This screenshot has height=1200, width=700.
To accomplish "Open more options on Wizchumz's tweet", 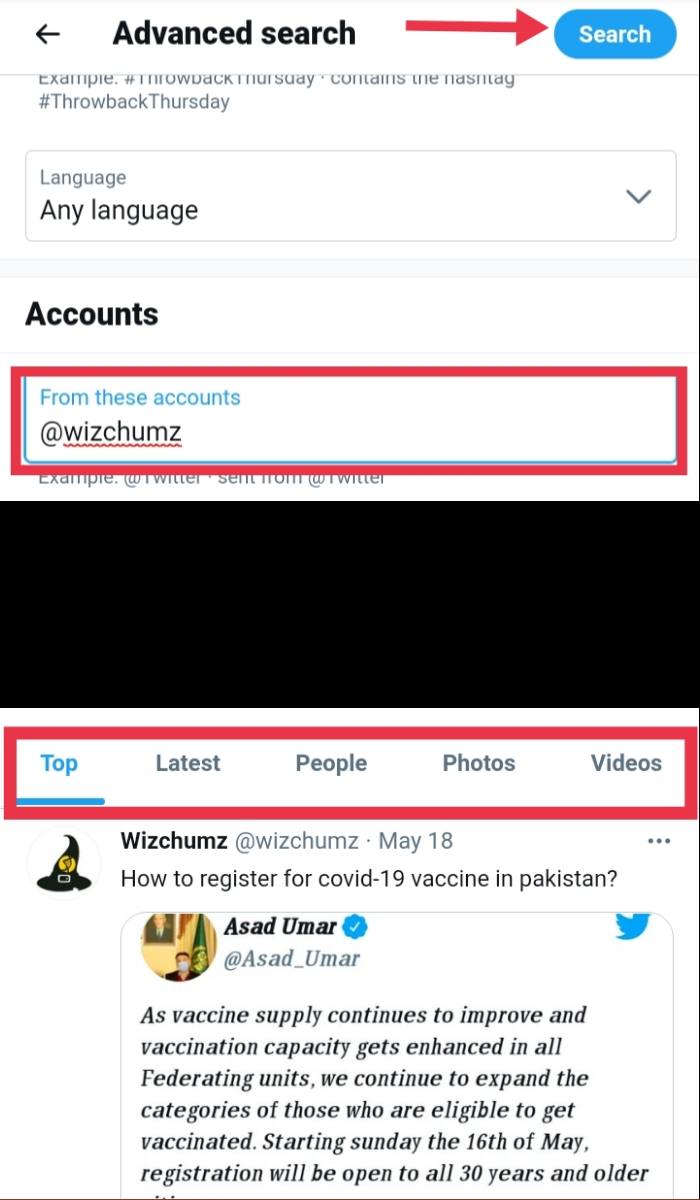I will point(658,841).
